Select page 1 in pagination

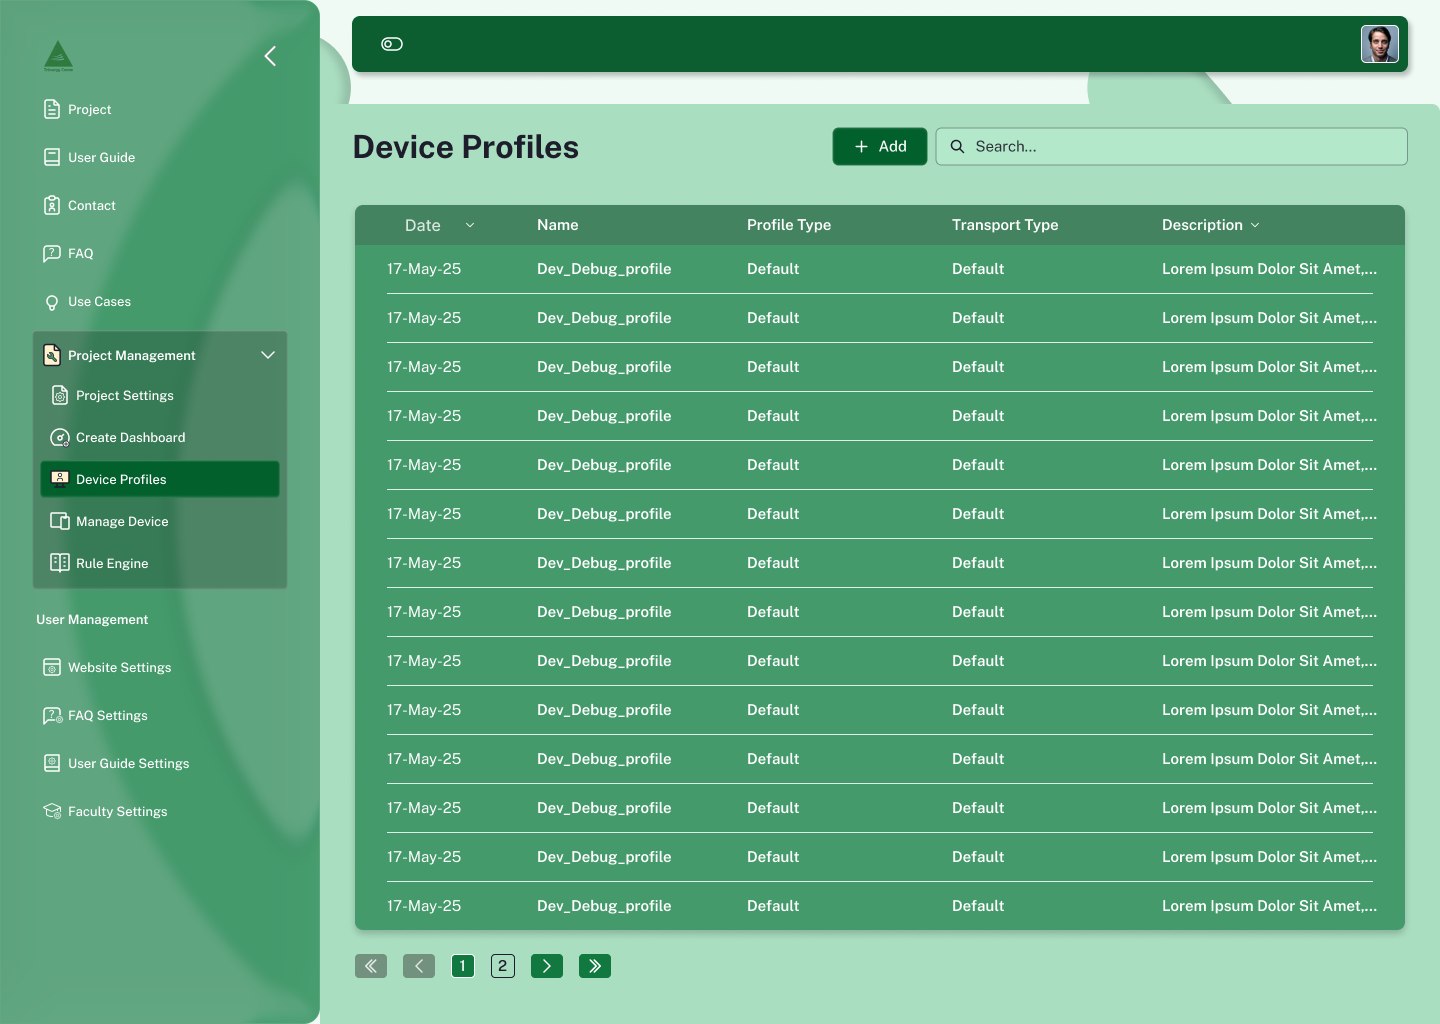click(463, 966)
